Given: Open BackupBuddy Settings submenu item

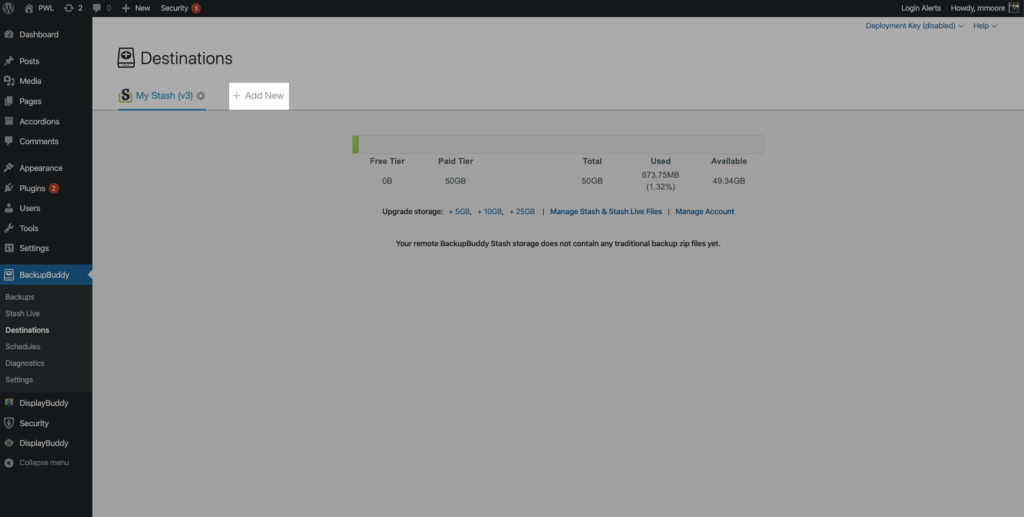Looking at the screenshot, I should pos(19,380).
